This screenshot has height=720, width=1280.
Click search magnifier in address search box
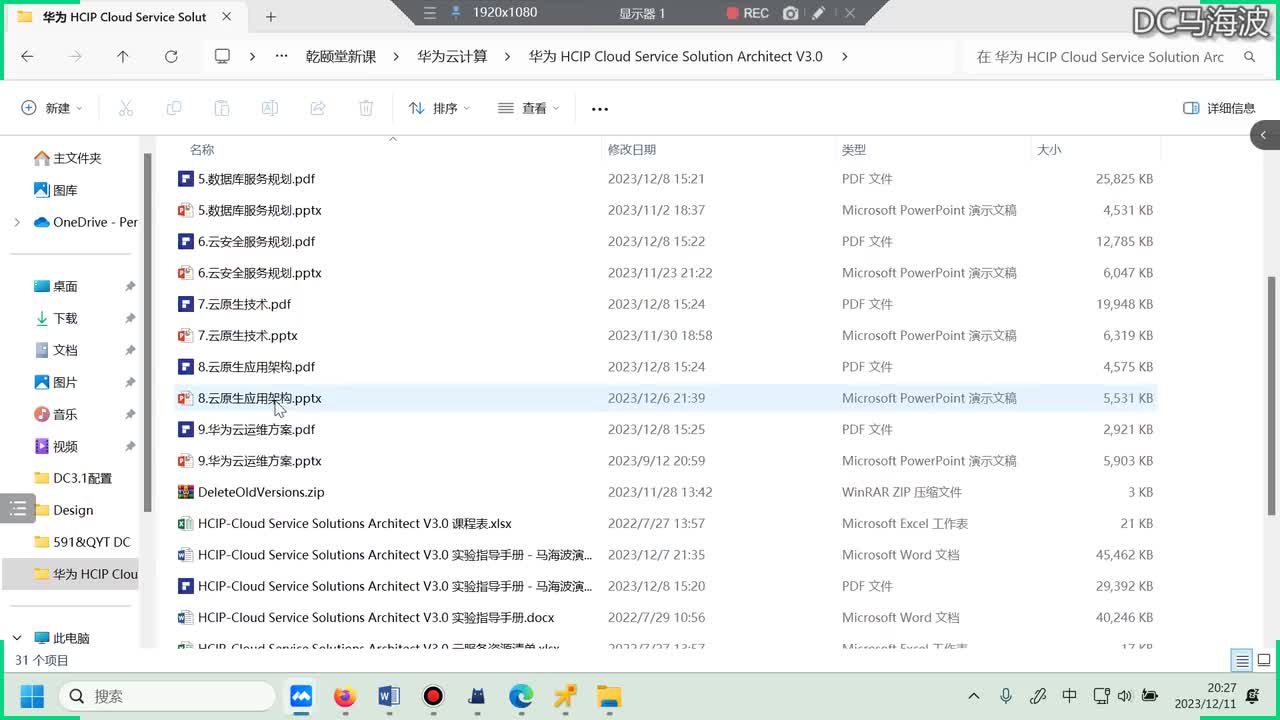[1249, 57]
